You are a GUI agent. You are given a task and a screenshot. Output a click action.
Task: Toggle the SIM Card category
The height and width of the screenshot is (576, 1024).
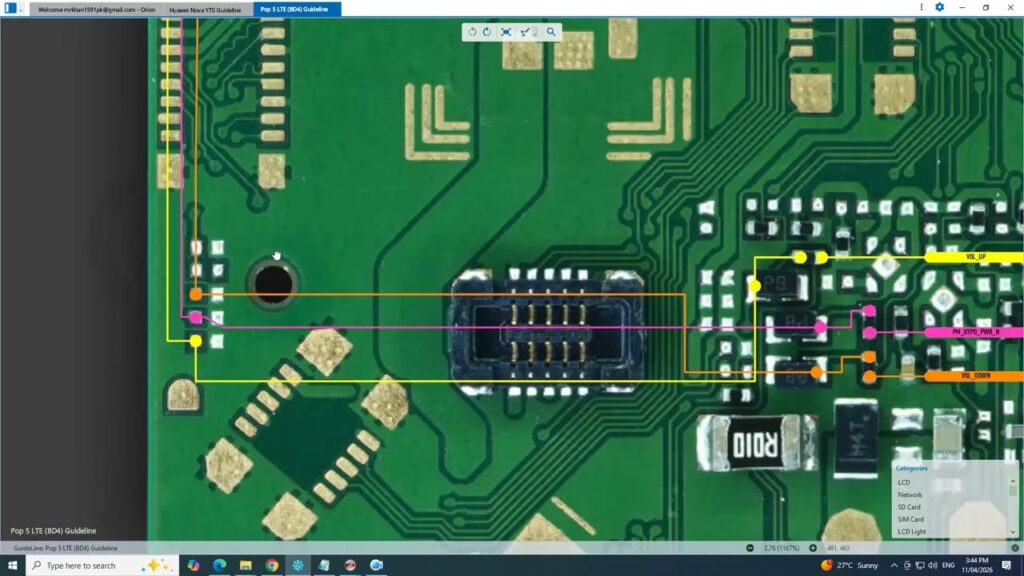[910, 519]
